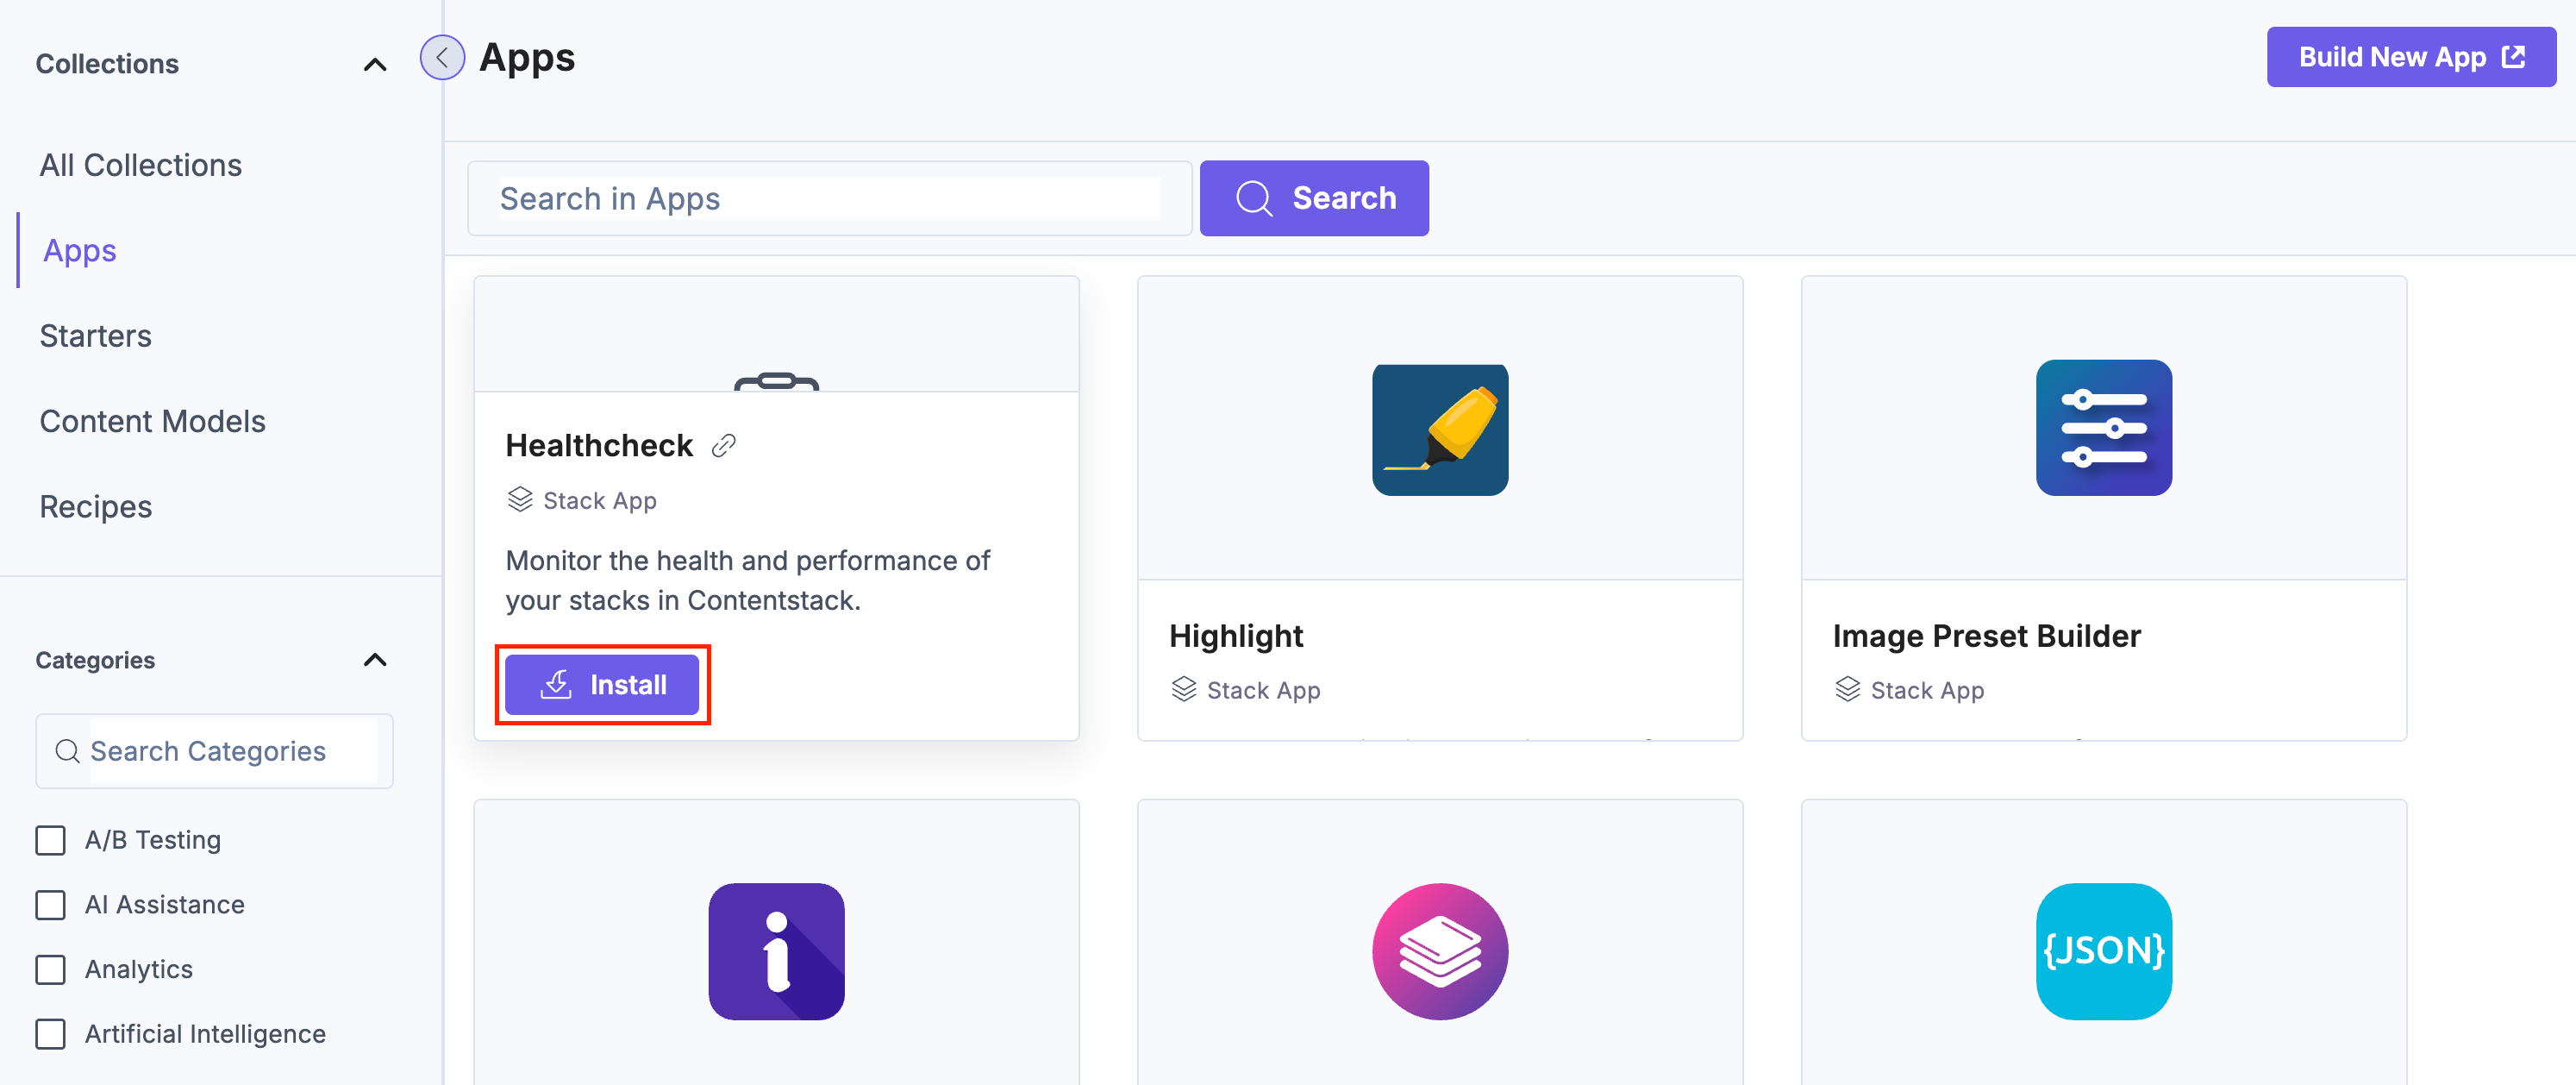The height and width of the screenshot is (1085, 2576).
Task: Switch to the Starters section
Action: pos(96,335)
